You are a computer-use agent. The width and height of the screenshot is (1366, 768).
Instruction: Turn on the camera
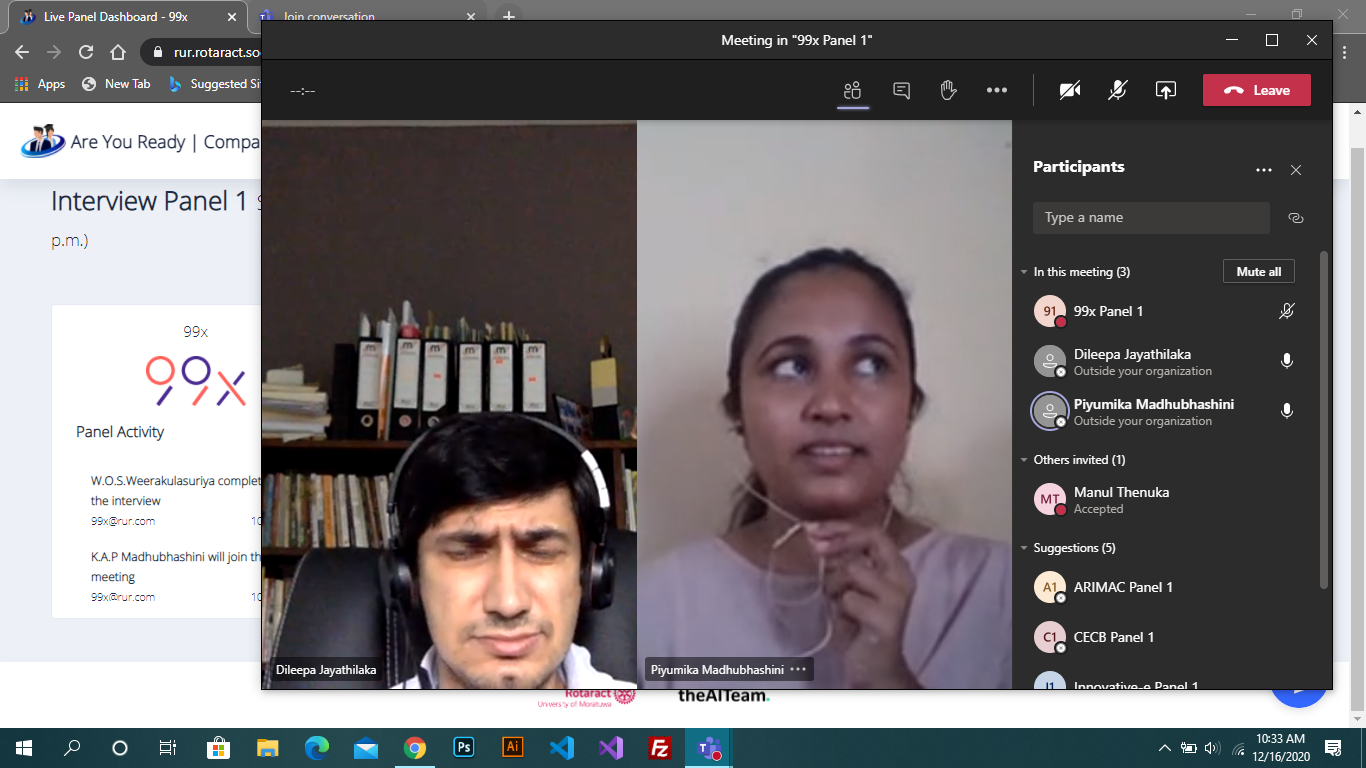1070,90
